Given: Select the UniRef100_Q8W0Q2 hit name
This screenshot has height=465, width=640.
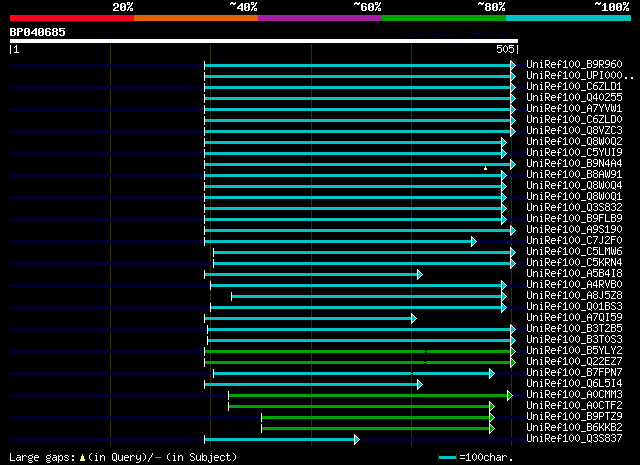Looking at the screenshot, I should pyautogui.click(x=574, y=141).
